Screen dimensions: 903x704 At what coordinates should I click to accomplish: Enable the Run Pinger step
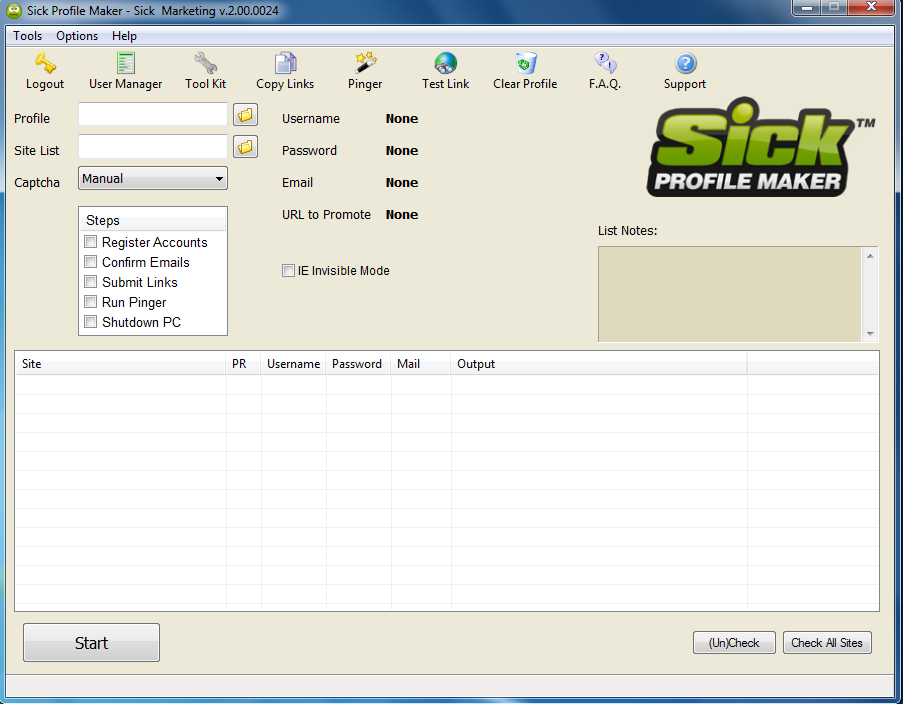pos(90,301)
